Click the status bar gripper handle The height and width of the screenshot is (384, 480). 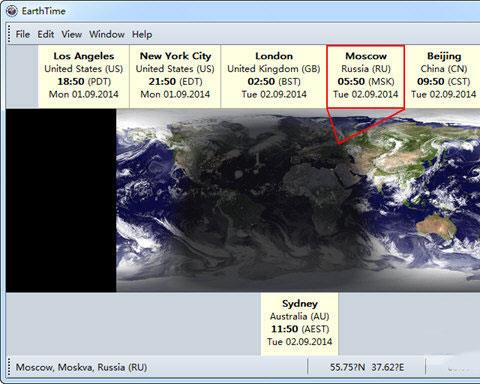[9, 367]
